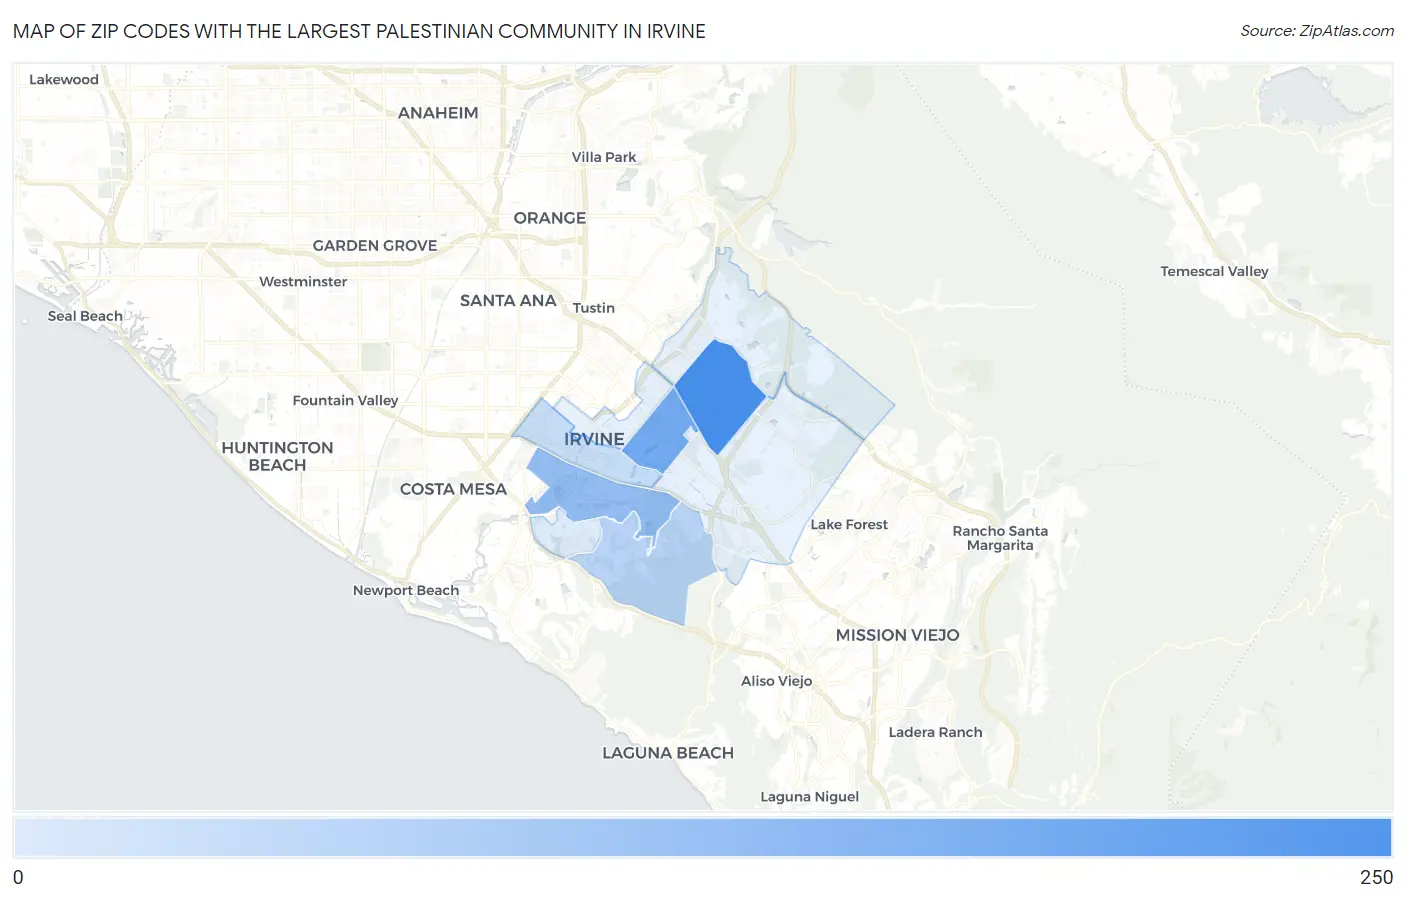The height and width of the screenshot is (899, 1406).
Task: Click the Tustin label
Action: 594,308
